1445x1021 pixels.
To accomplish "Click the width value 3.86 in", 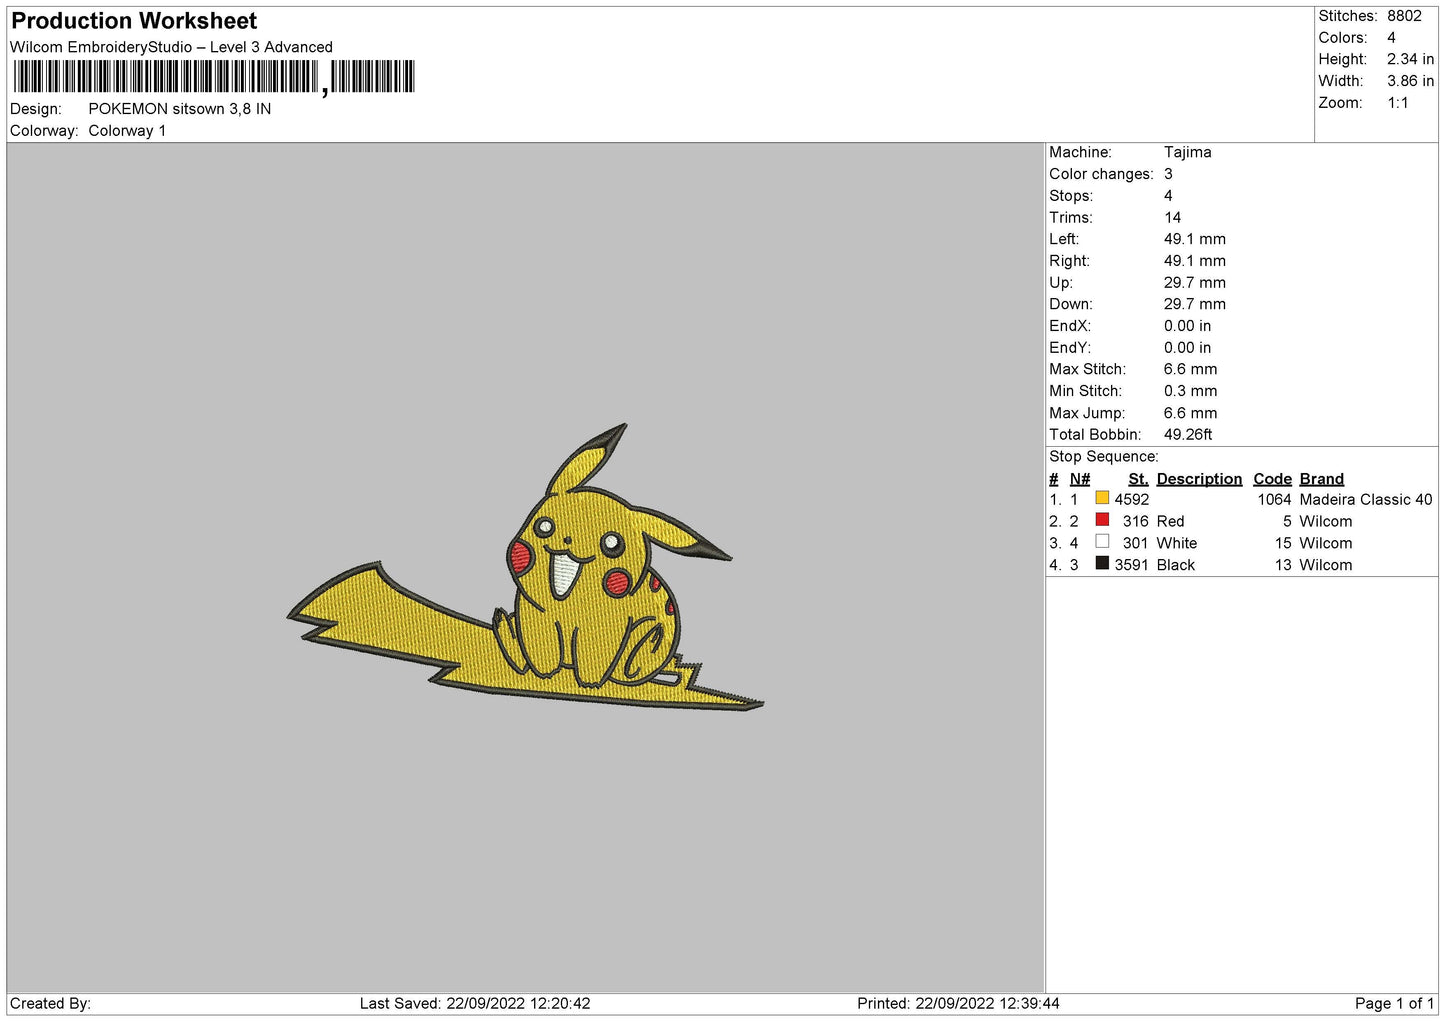I will tap(1410, 81).
